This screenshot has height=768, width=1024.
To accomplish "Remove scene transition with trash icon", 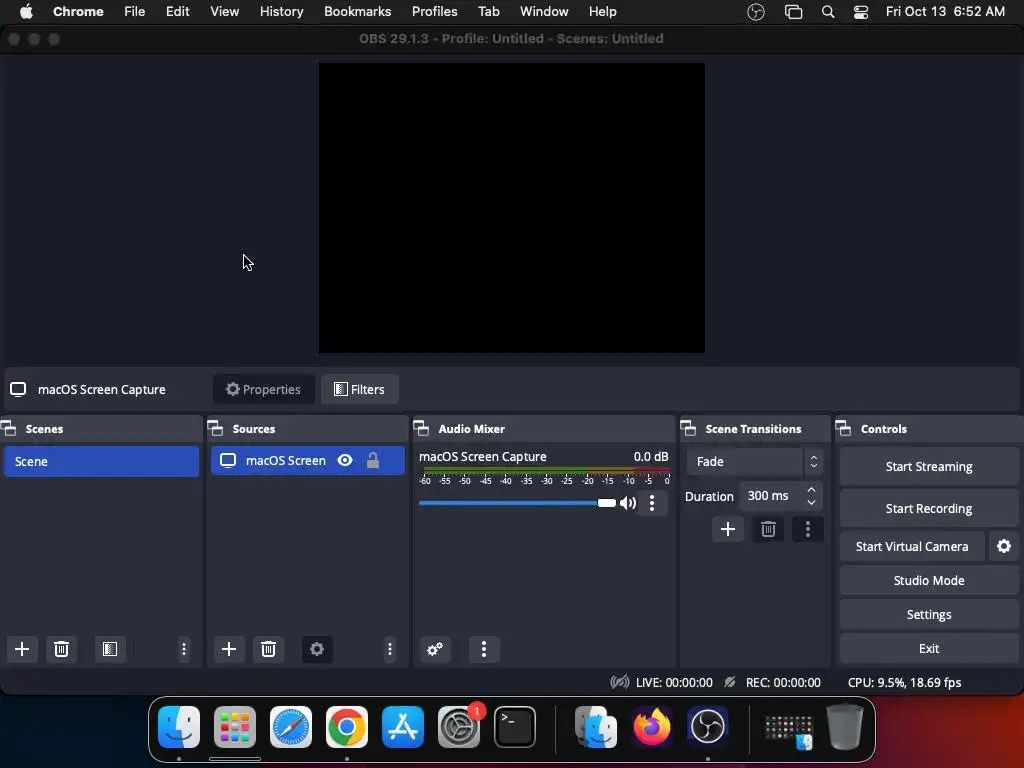I will click(768, 529).
